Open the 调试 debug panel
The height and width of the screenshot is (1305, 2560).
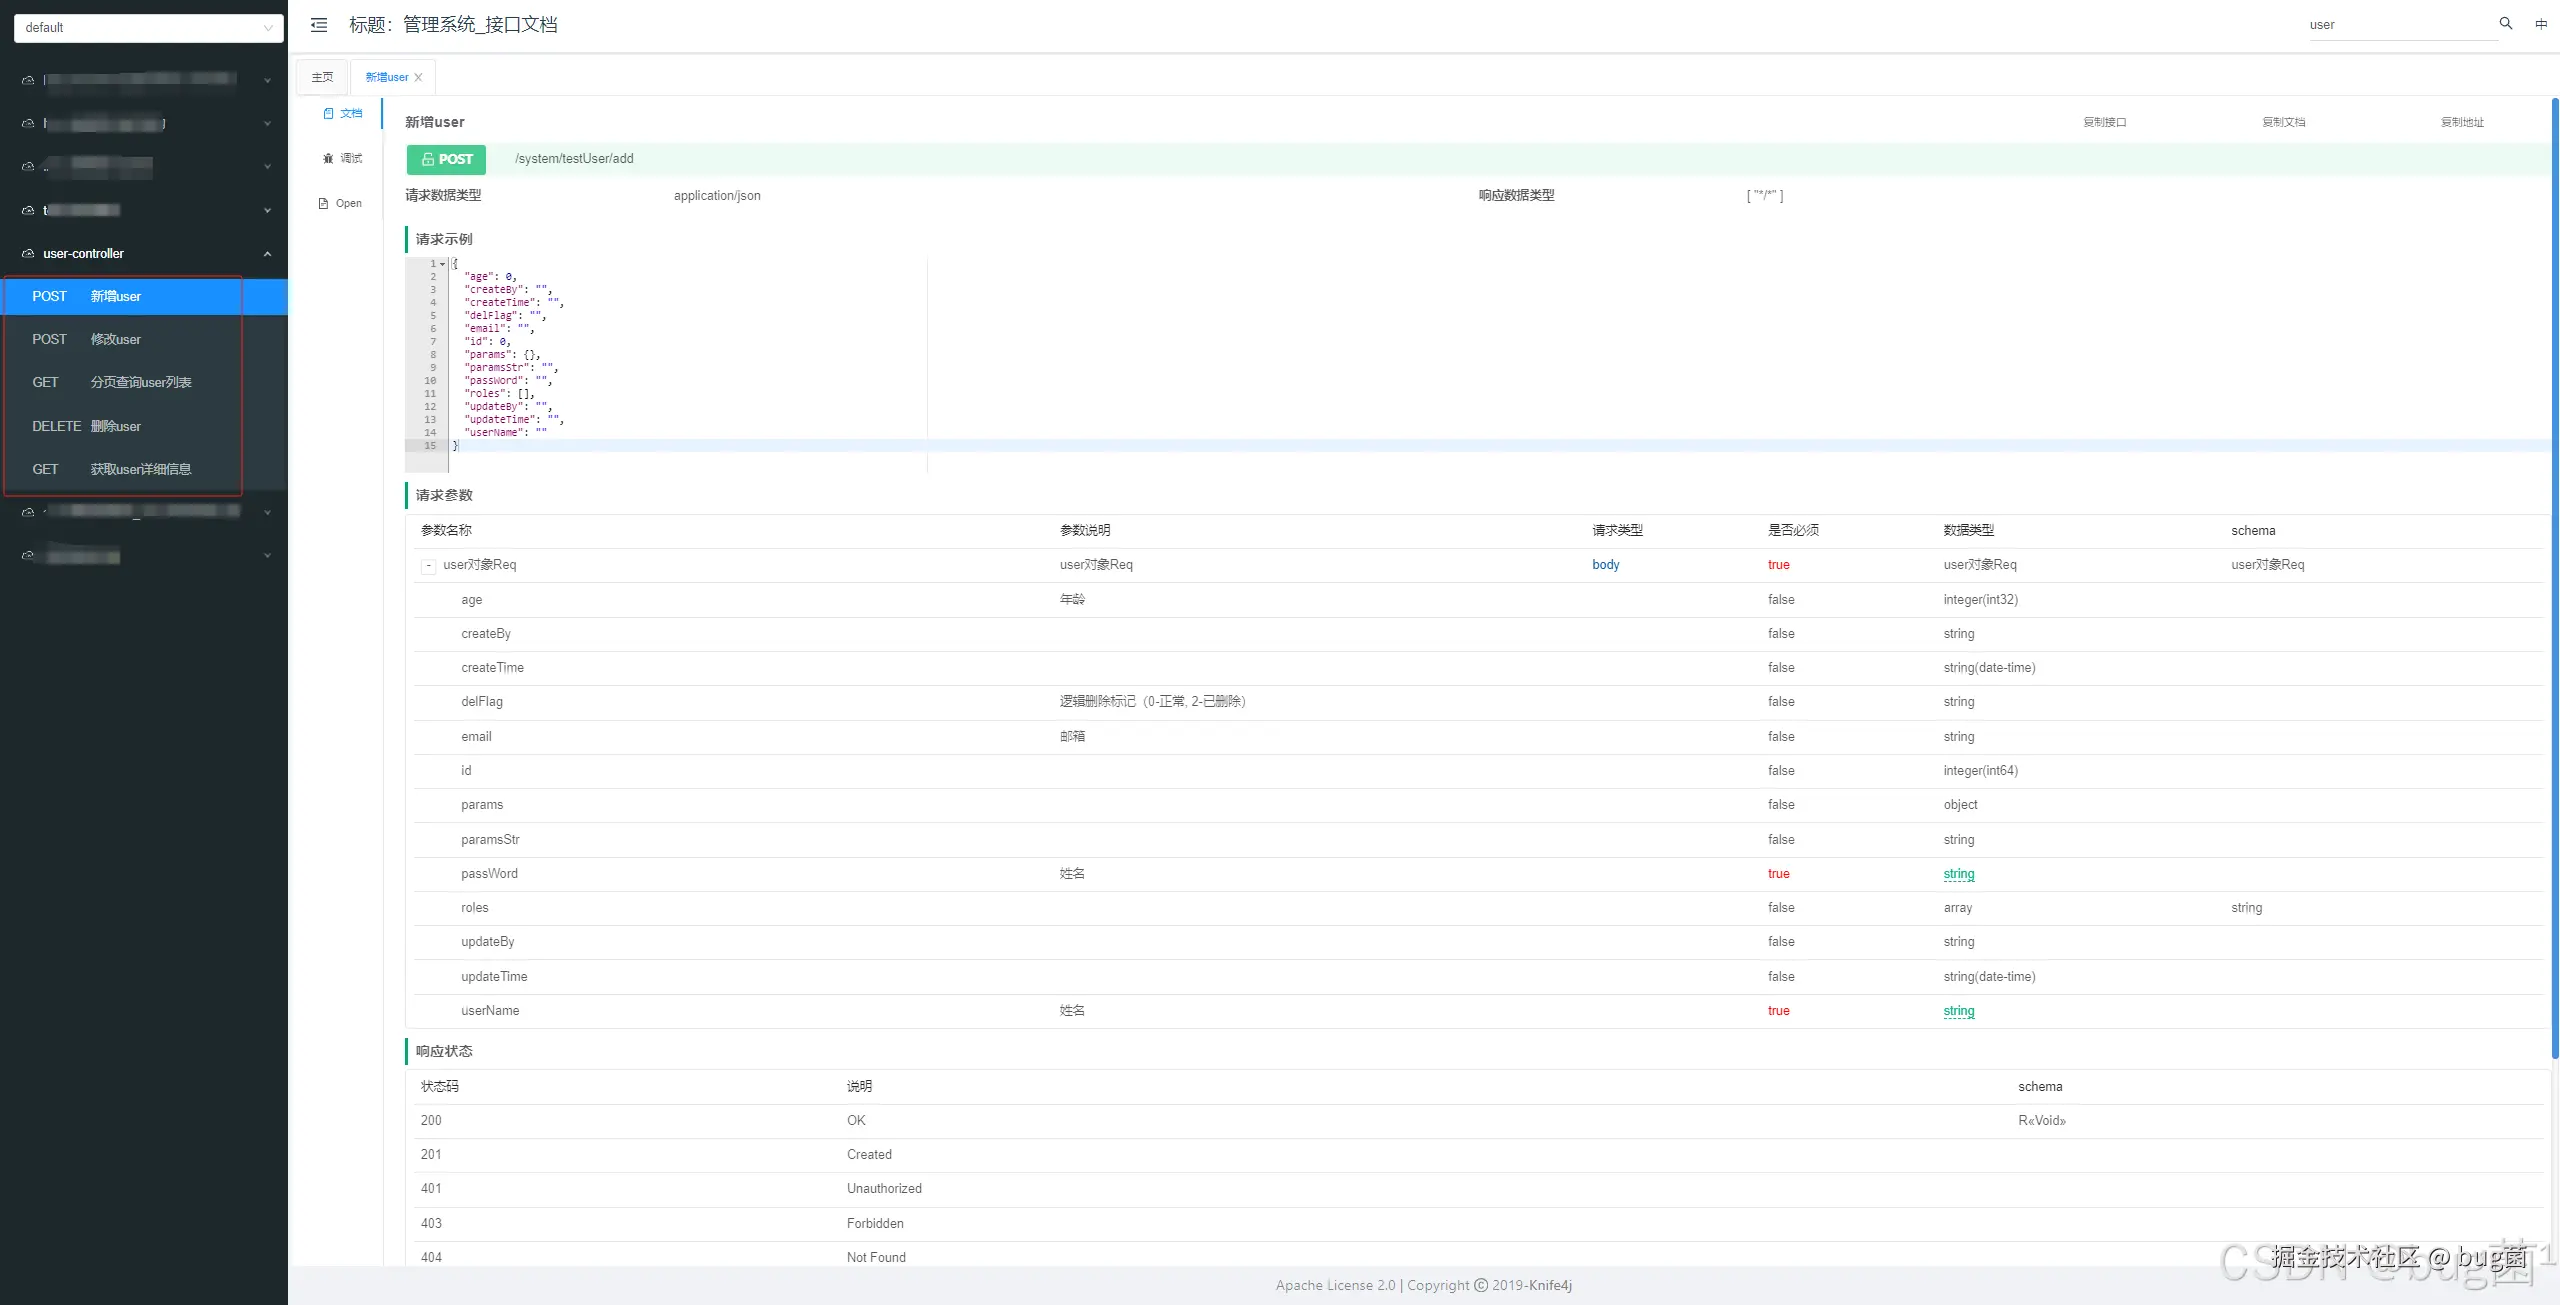click(x=343, y=158)
